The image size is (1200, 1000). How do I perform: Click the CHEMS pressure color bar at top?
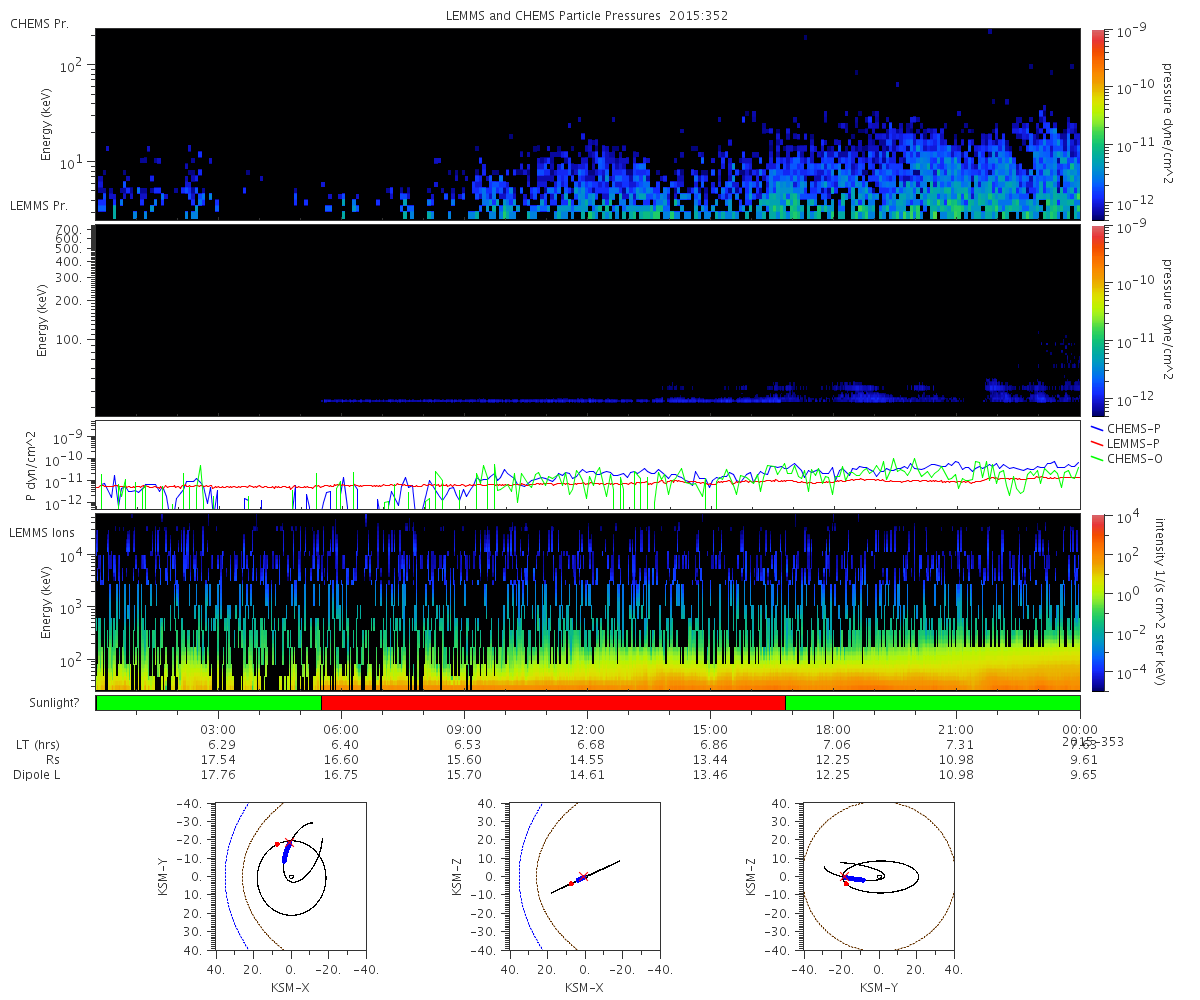[x=1096, y=123]
